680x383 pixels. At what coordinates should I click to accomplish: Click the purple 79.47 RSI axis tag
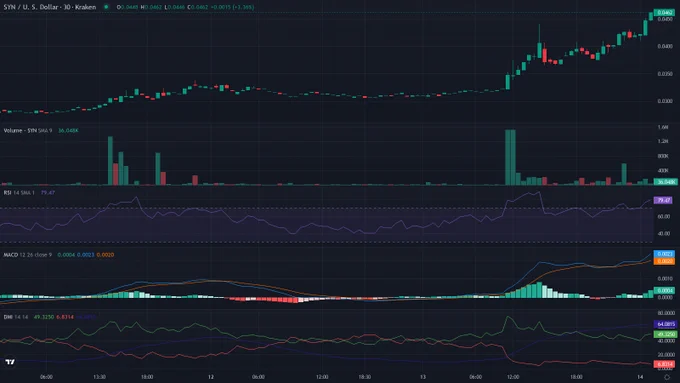[663, 200]
